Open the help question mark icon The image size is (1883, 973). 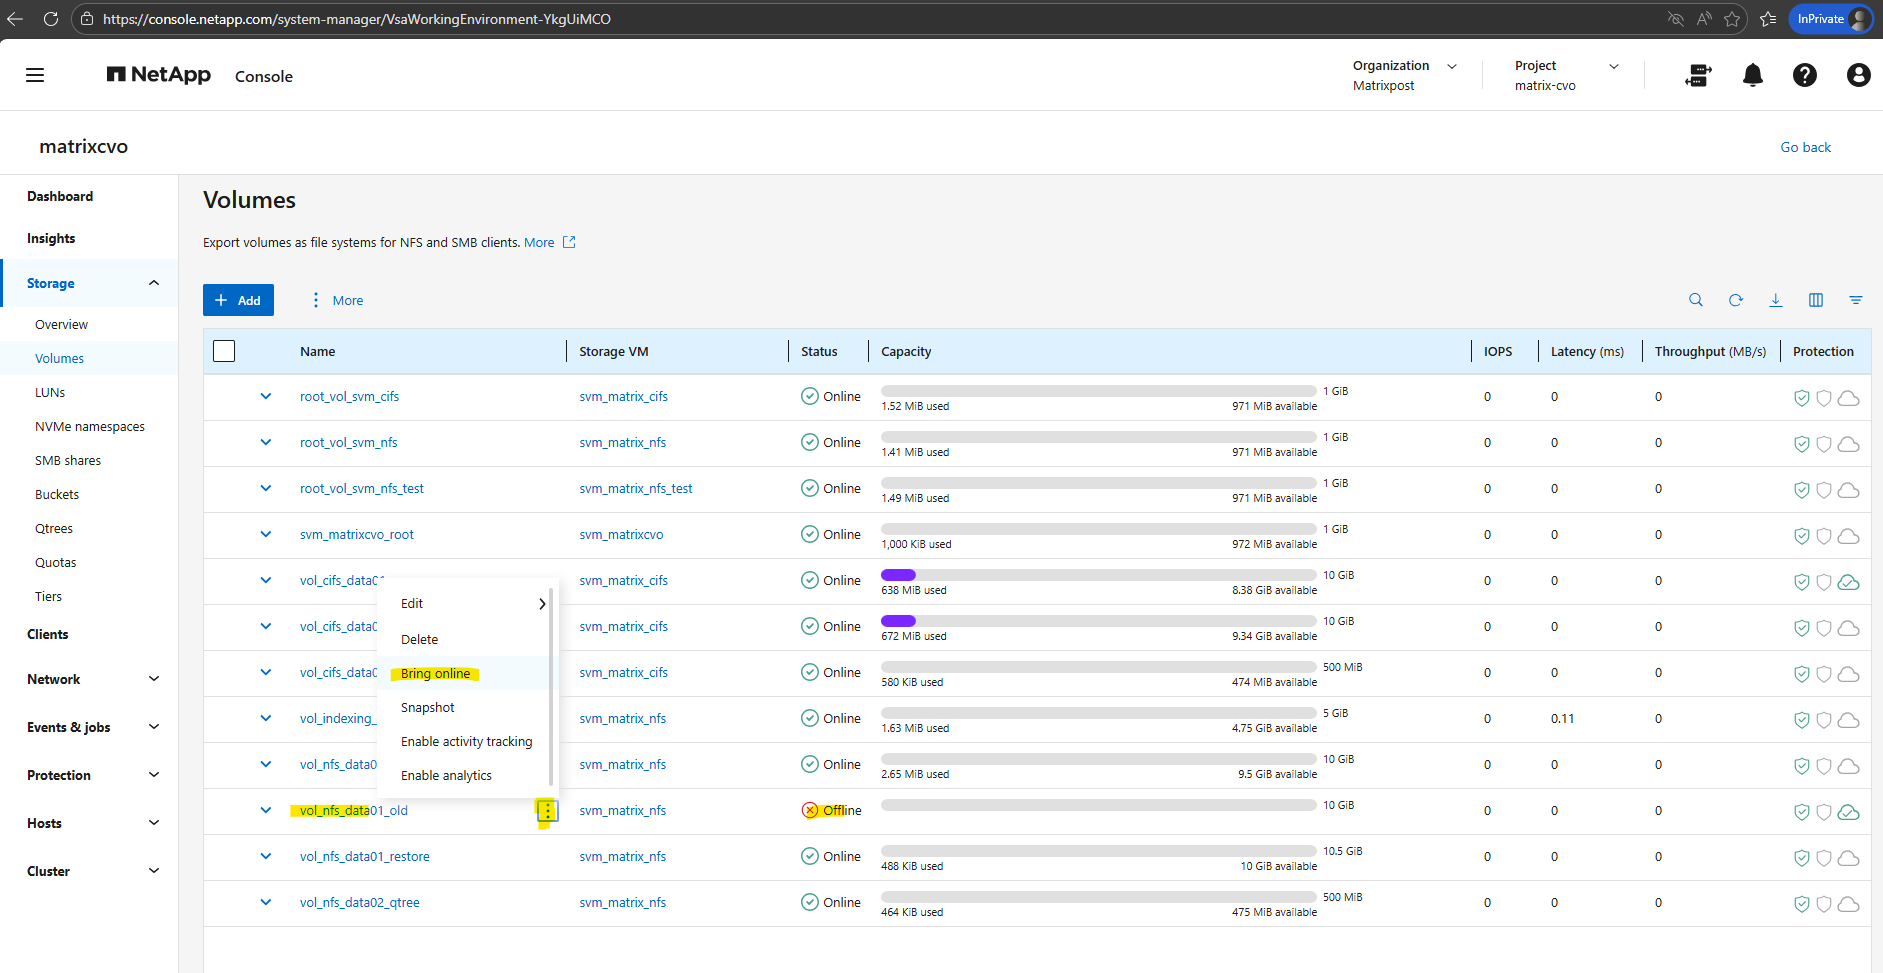(1804, 75)
